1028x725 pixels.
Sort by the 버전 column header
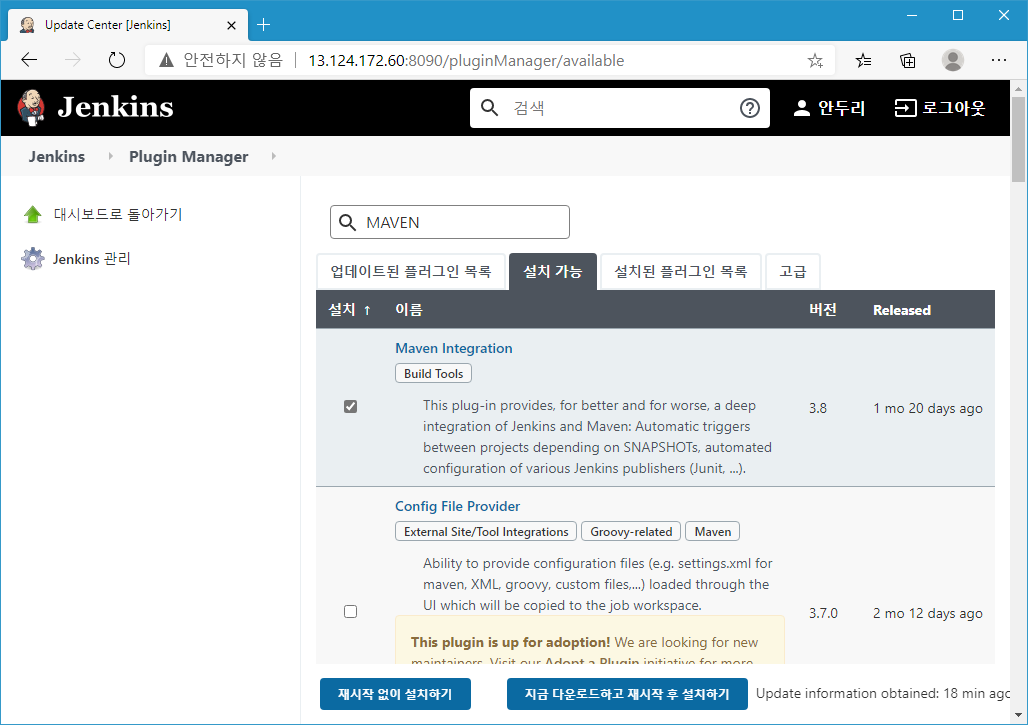pyautogui.click(x=823, y=309)
